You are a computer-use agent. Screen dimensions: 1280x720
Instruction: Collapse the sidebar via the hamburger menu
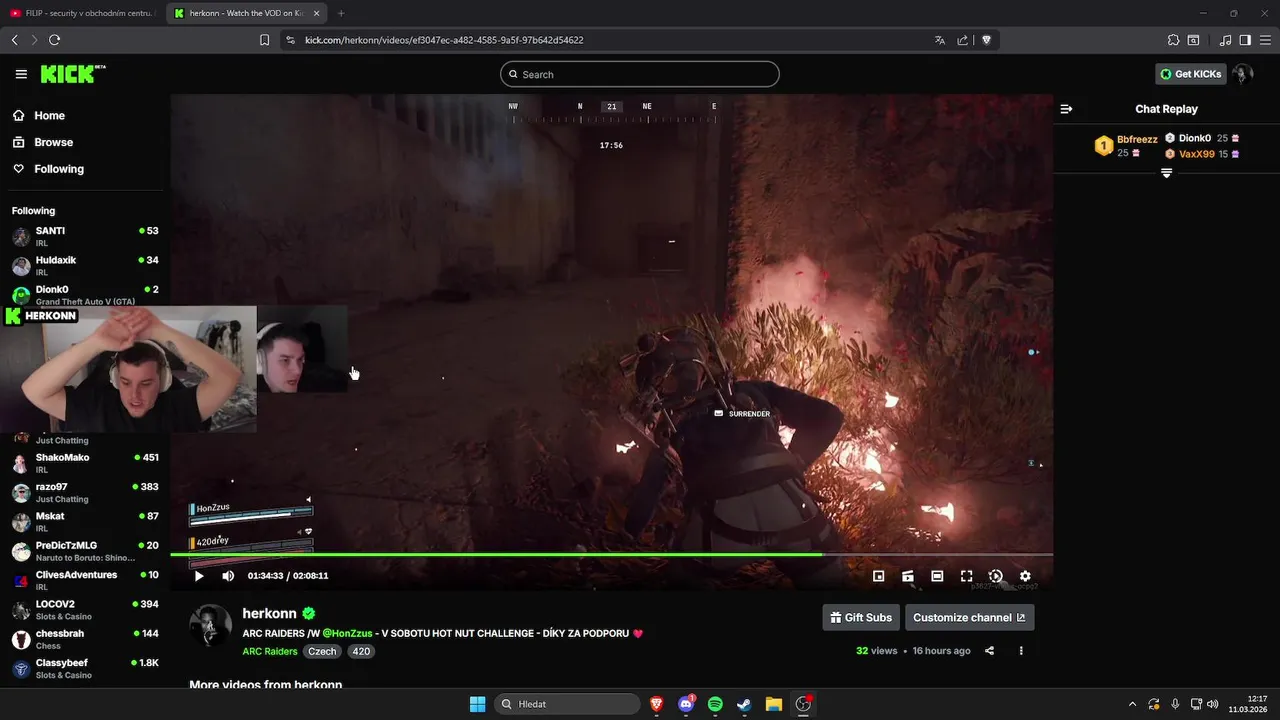[x=21, y=74]
